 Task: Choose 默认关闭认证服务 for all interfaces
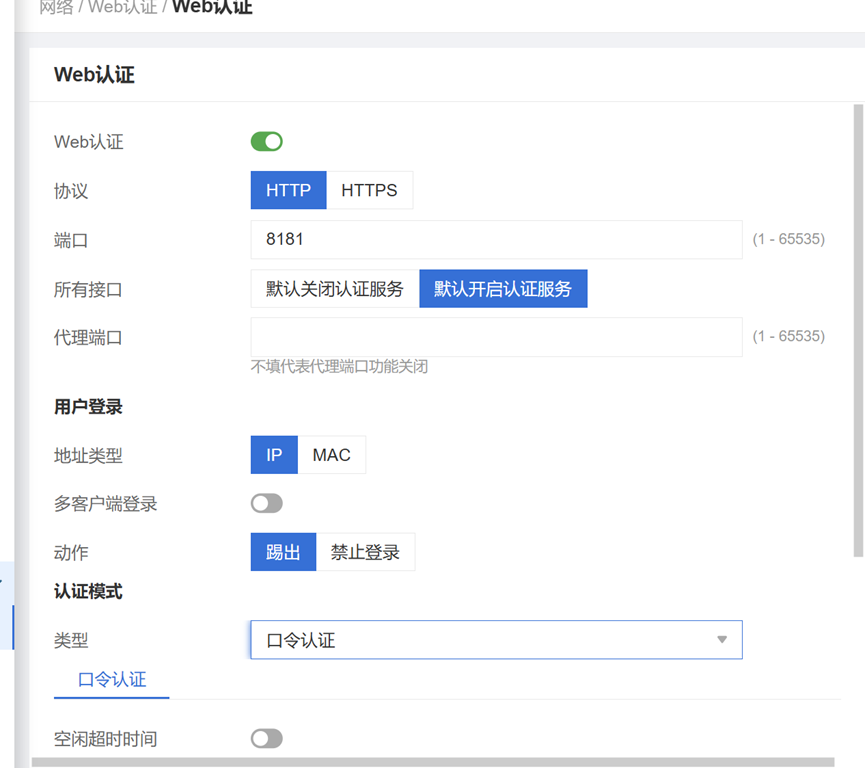tap(335, 289)
